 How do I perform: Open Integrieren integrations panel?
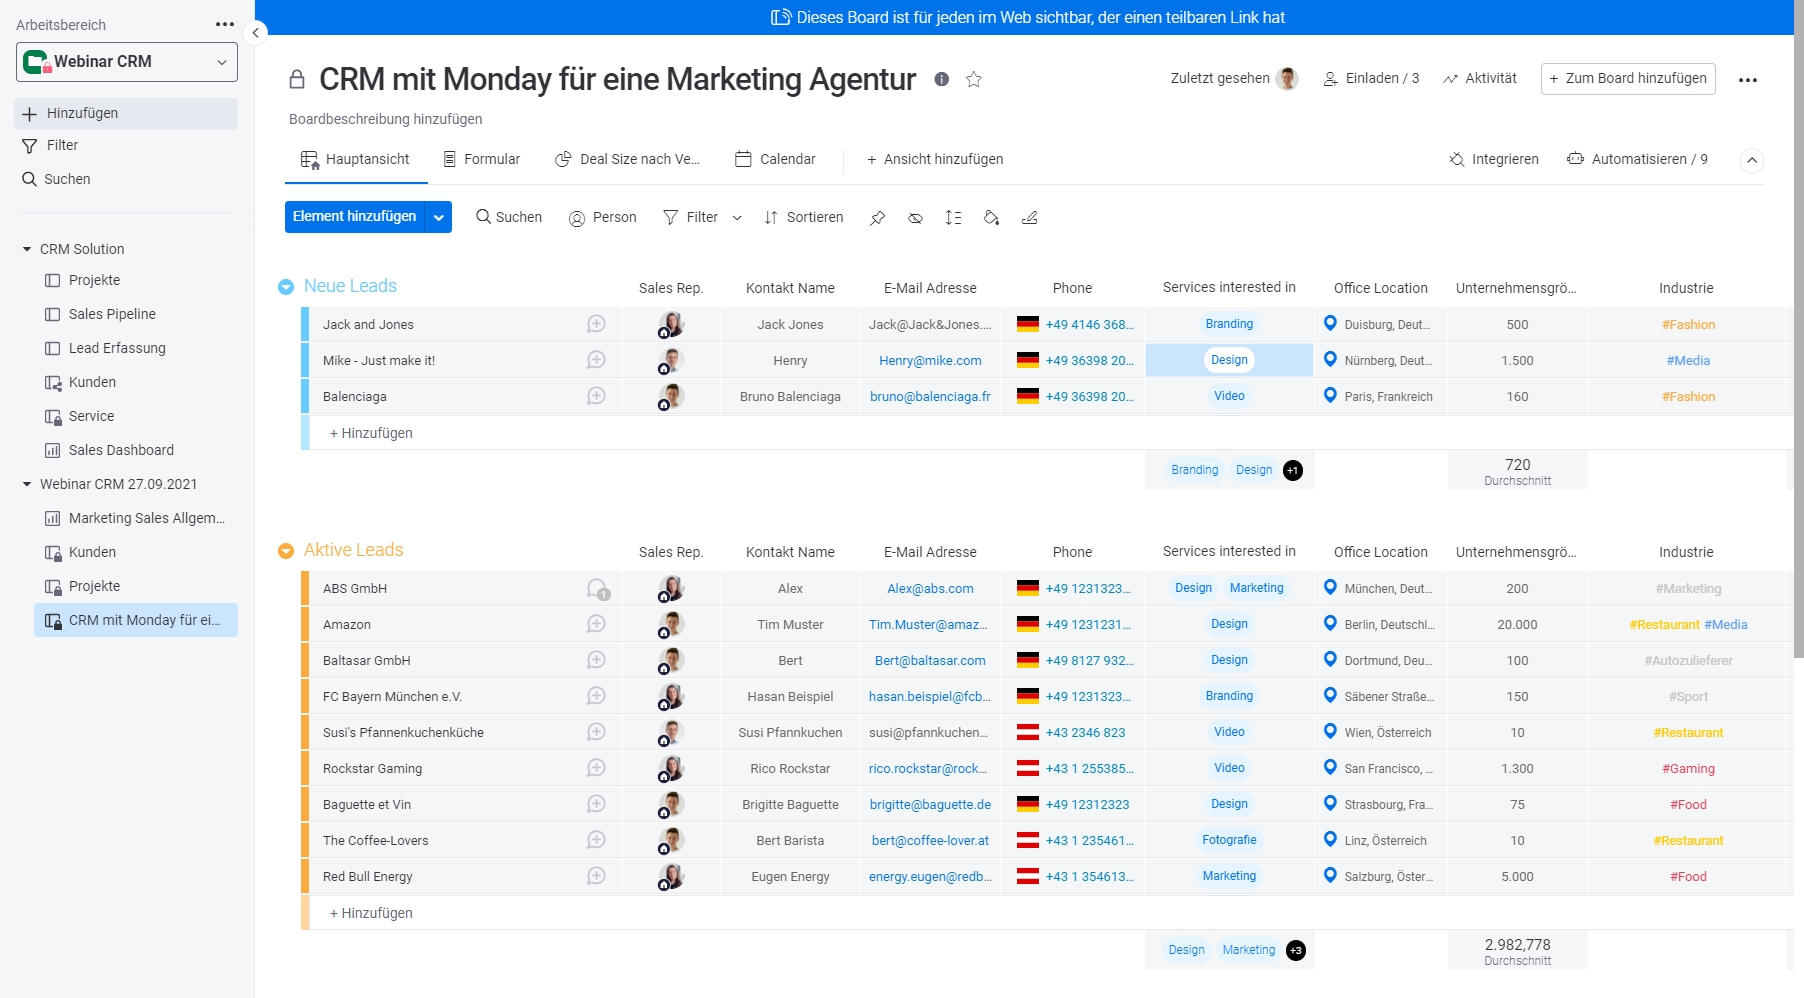click(x=1494, y=160)
